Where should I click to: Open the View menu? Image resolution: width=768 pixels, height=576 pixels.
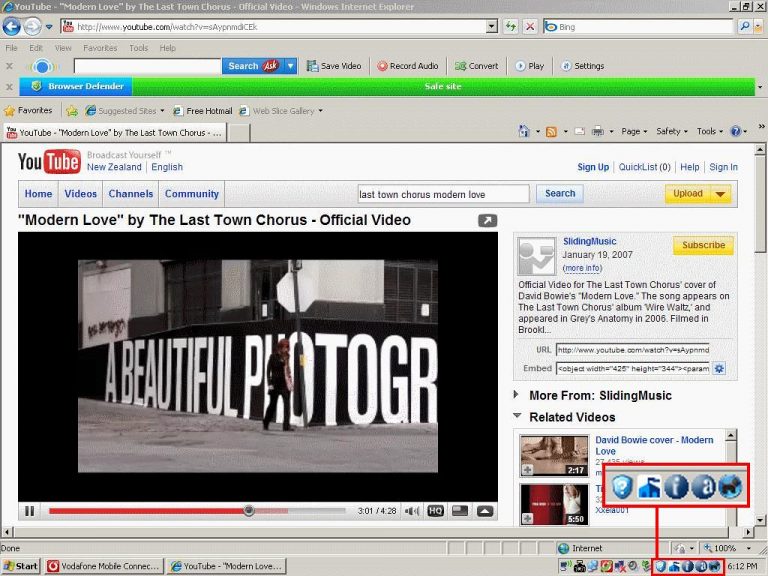[x=63, y=48]
